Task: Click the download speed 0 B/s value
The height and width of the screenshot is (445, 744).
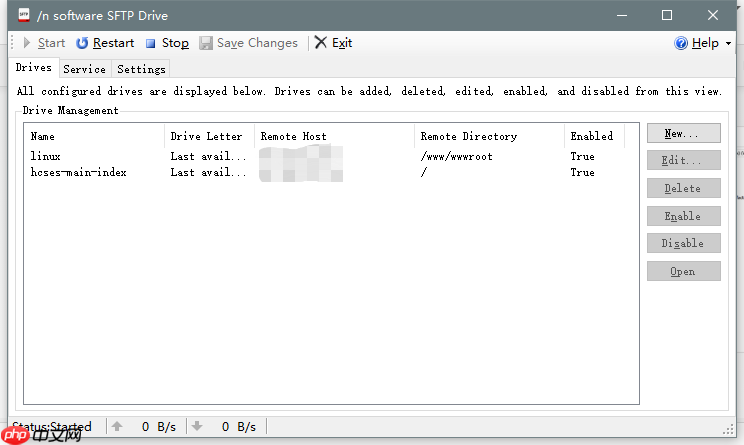Action: [x=239, y=426]
